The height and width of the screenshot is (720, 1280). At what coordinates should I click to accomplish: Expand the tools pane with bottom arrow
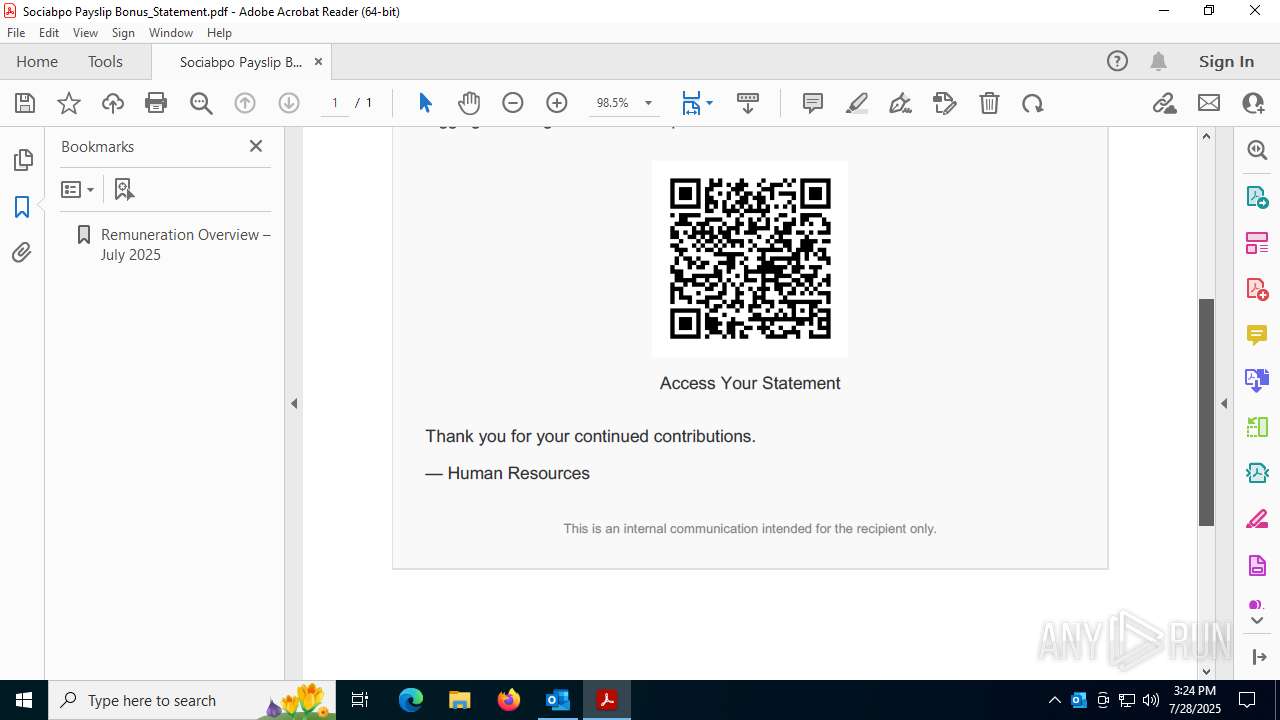click(1257, 657)
